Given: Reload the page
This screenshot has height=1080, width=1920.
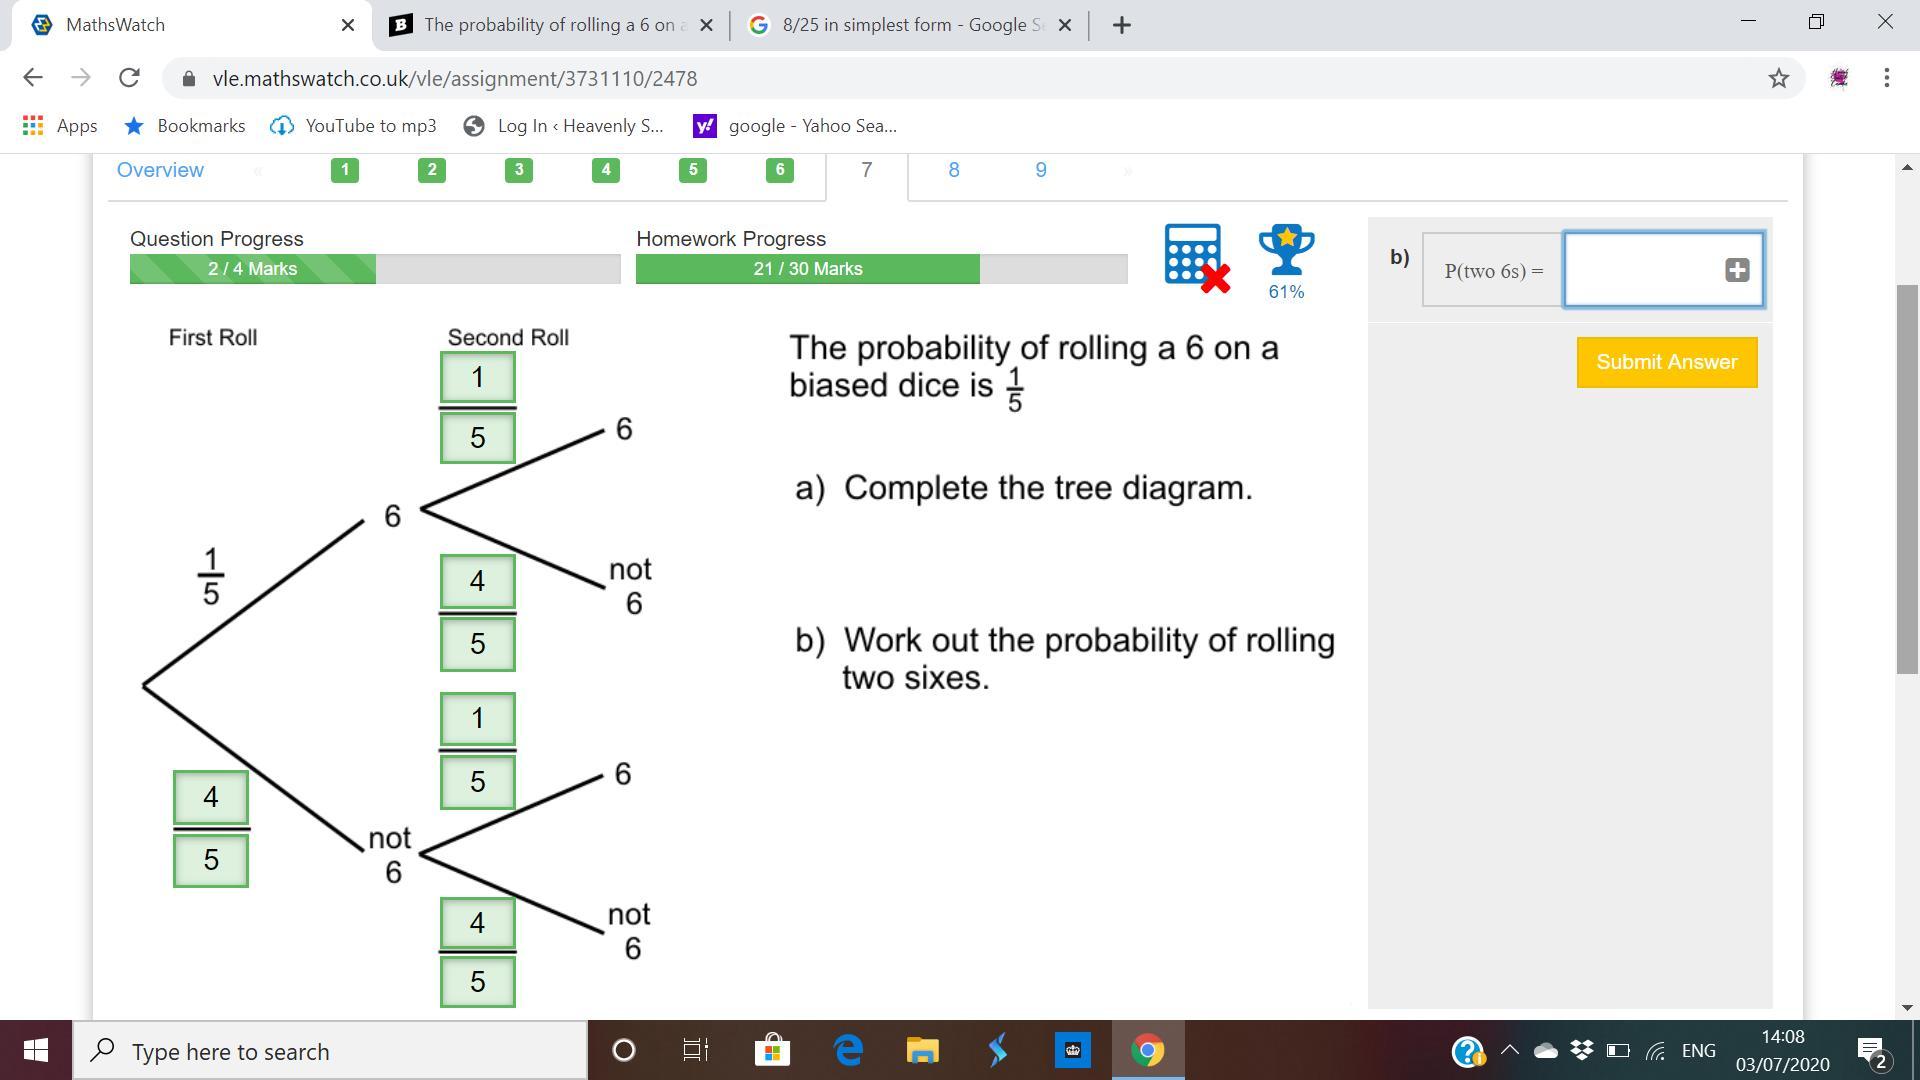Looking at the screenshot, I should click(129, 78).
